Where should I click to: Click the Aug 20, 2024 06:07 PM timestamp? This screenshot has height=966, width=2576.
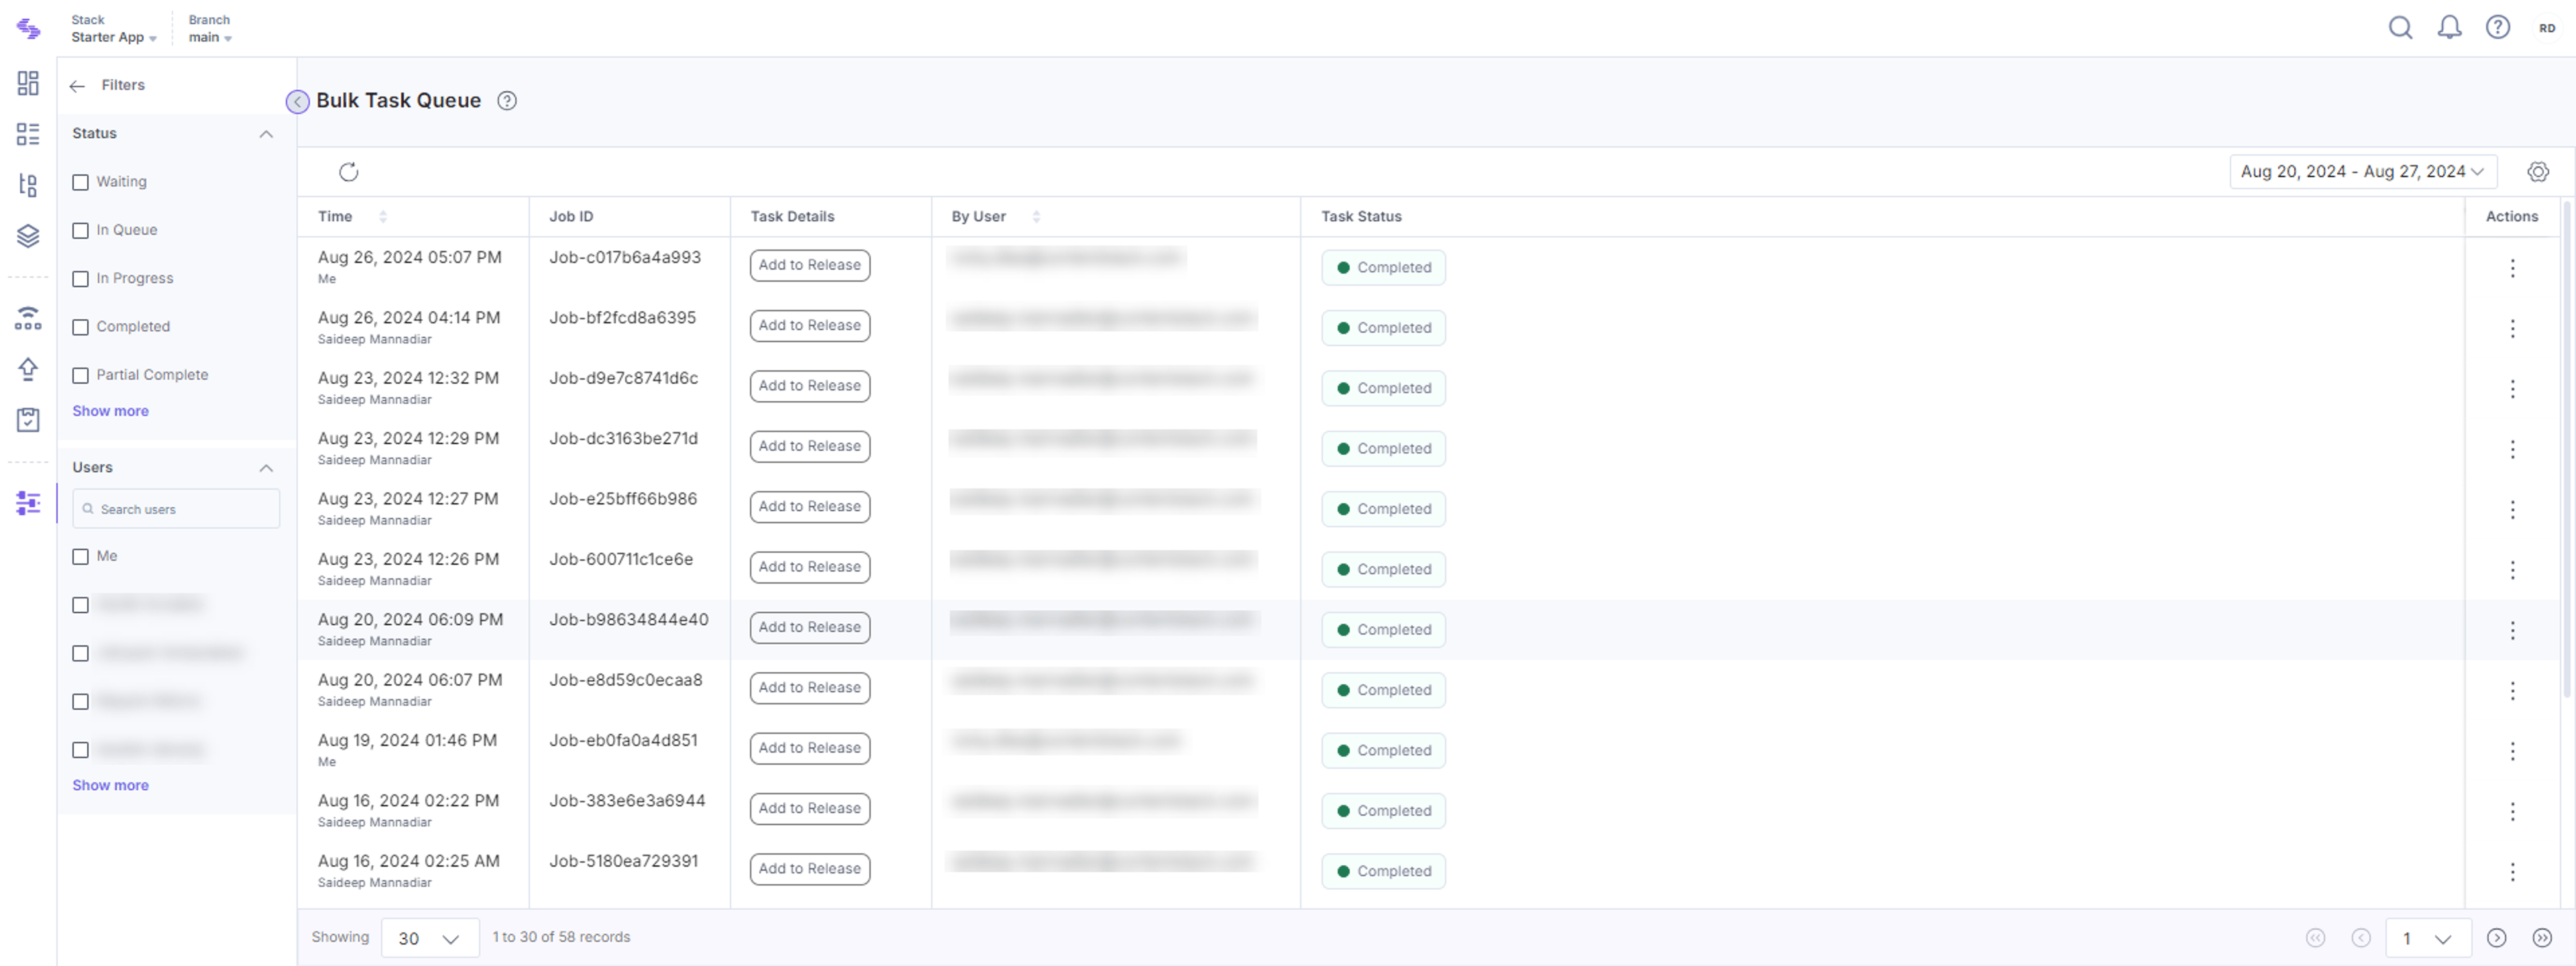[410, 680]
